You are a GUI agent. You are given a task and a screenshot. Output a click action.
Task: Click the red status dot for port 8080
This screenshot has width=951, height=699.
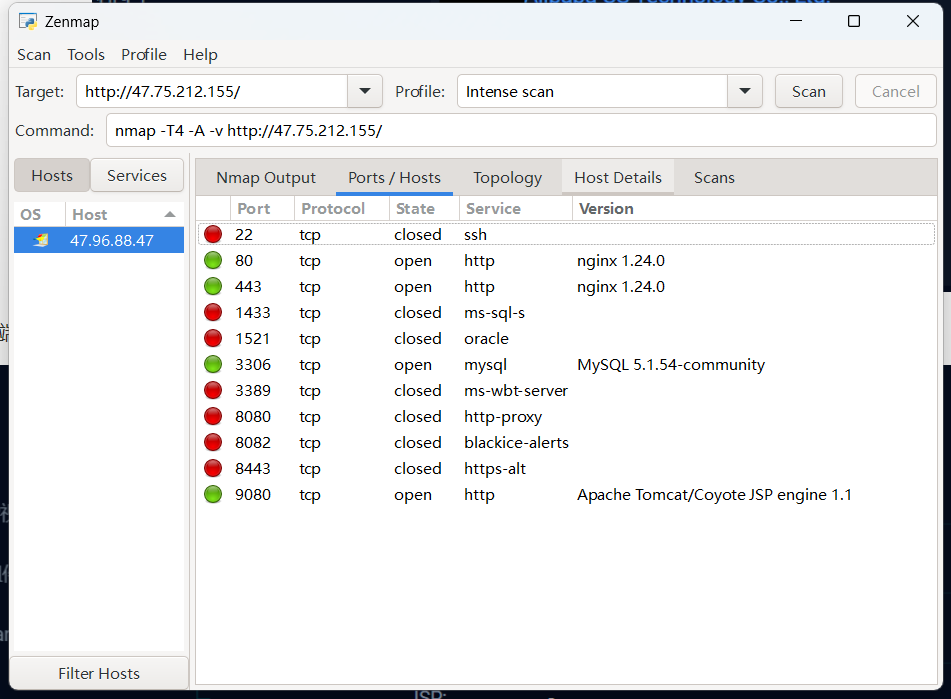tap(213, 416)
